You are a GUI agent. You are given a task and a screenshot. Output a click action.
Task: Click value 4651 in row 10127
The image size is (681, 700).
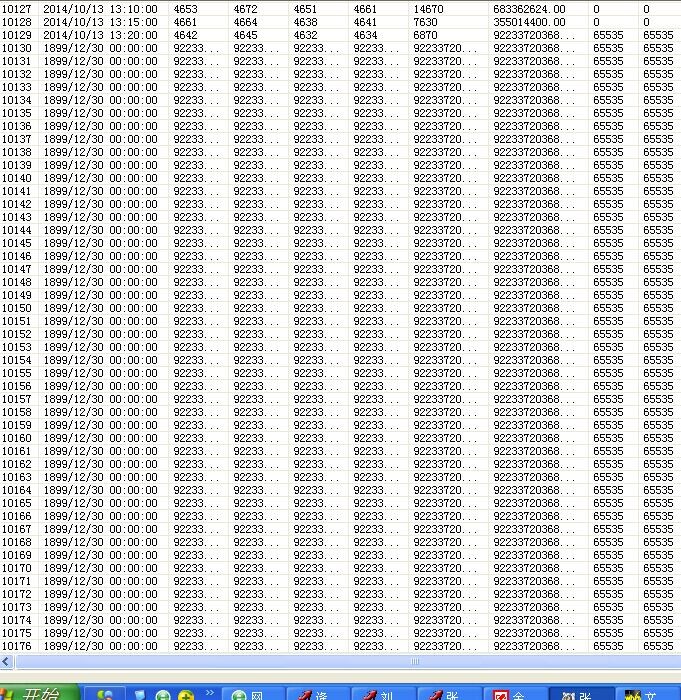pyautogui.click(x=305, y=9)
